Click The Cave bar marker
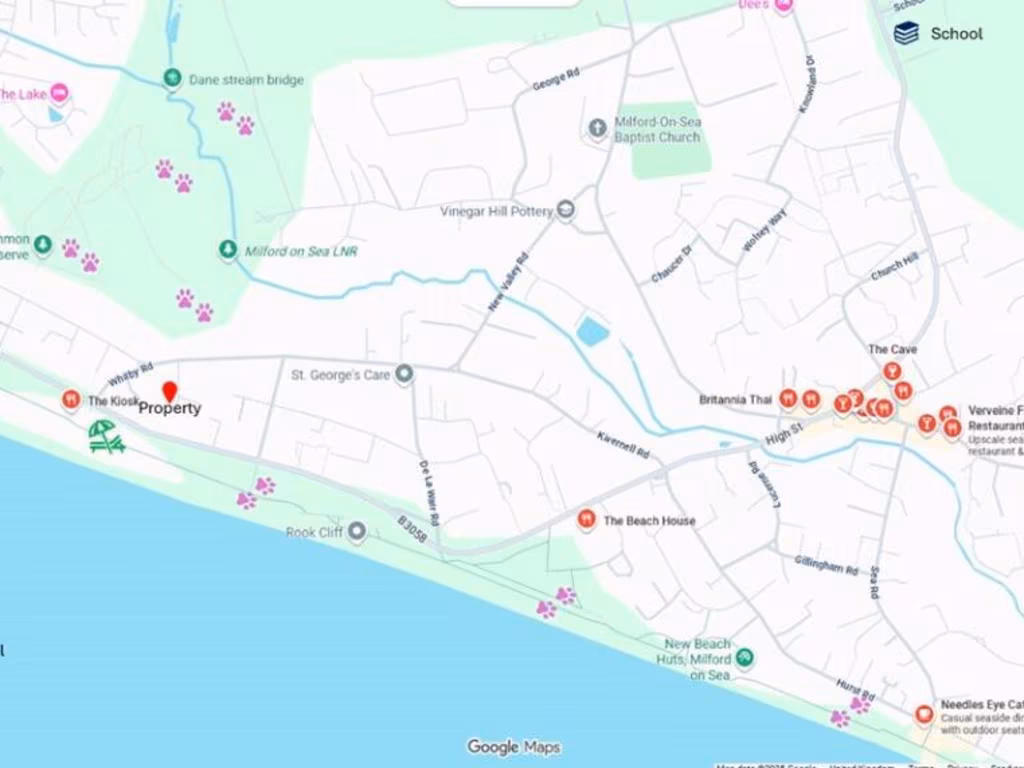This screenshot has width=1024, height=768. [892, 372]
